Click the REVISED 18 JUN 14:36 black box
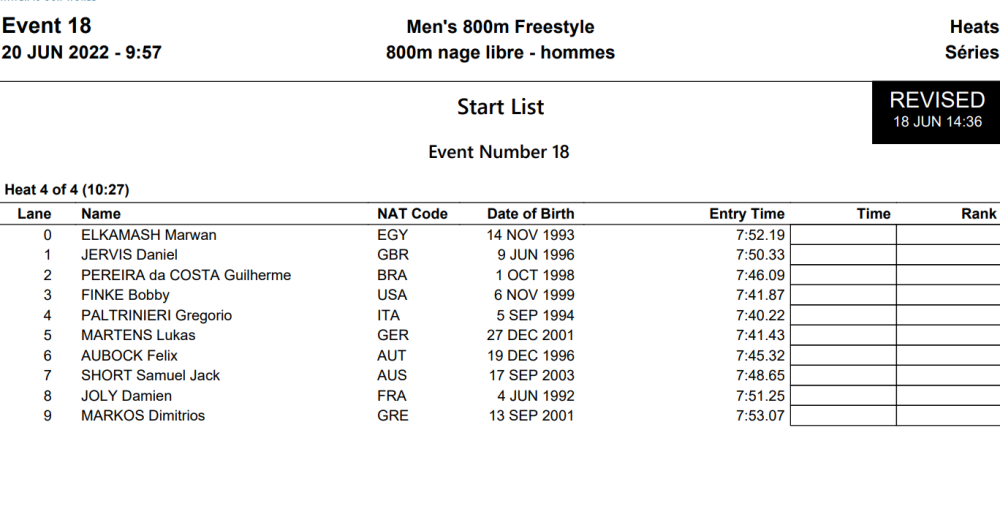This screenshot has width=1000, height=520. click(936, 110)
